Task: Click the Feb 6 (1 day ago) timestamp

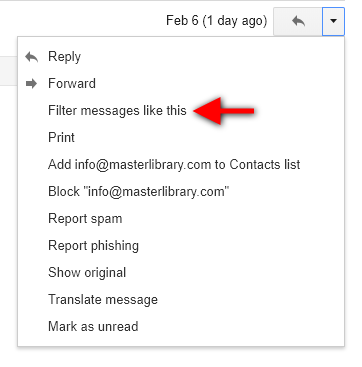Action: point(217,21)
